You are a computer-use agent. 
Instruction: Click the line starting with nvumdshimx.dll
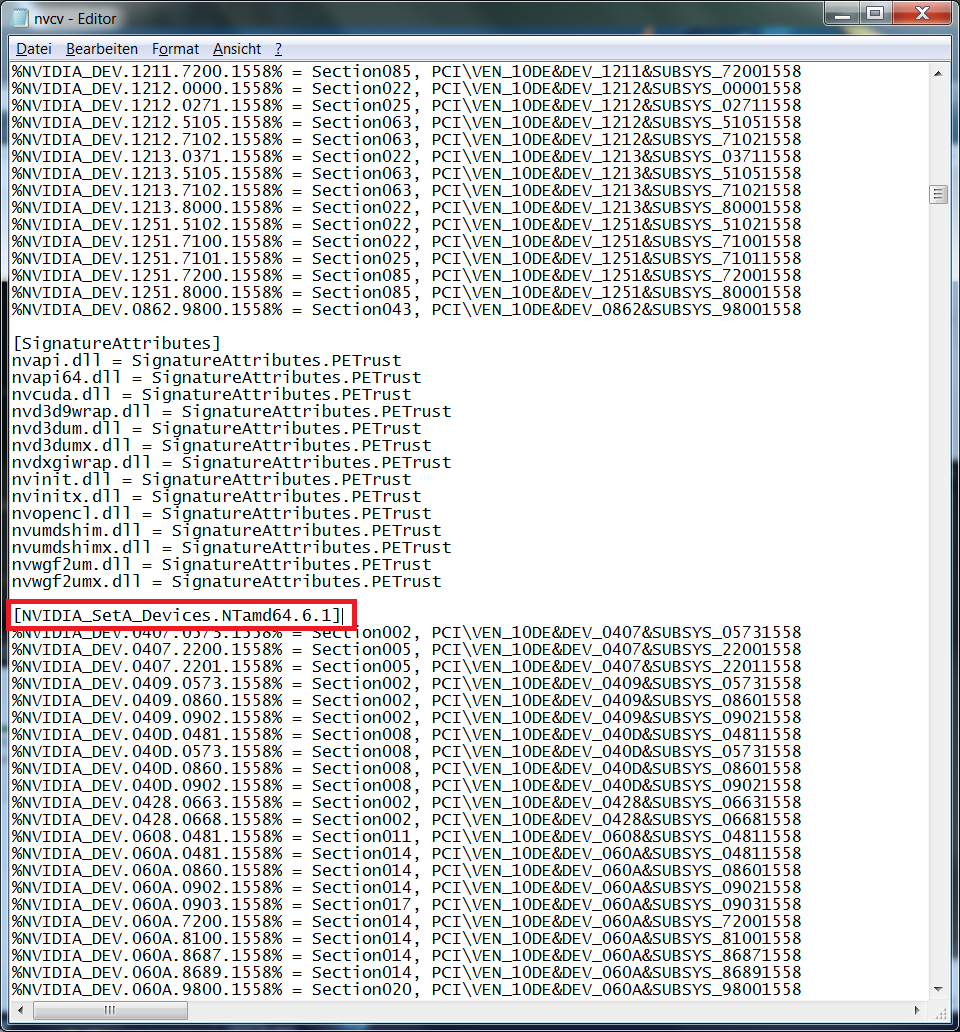(x=232, y=548)
